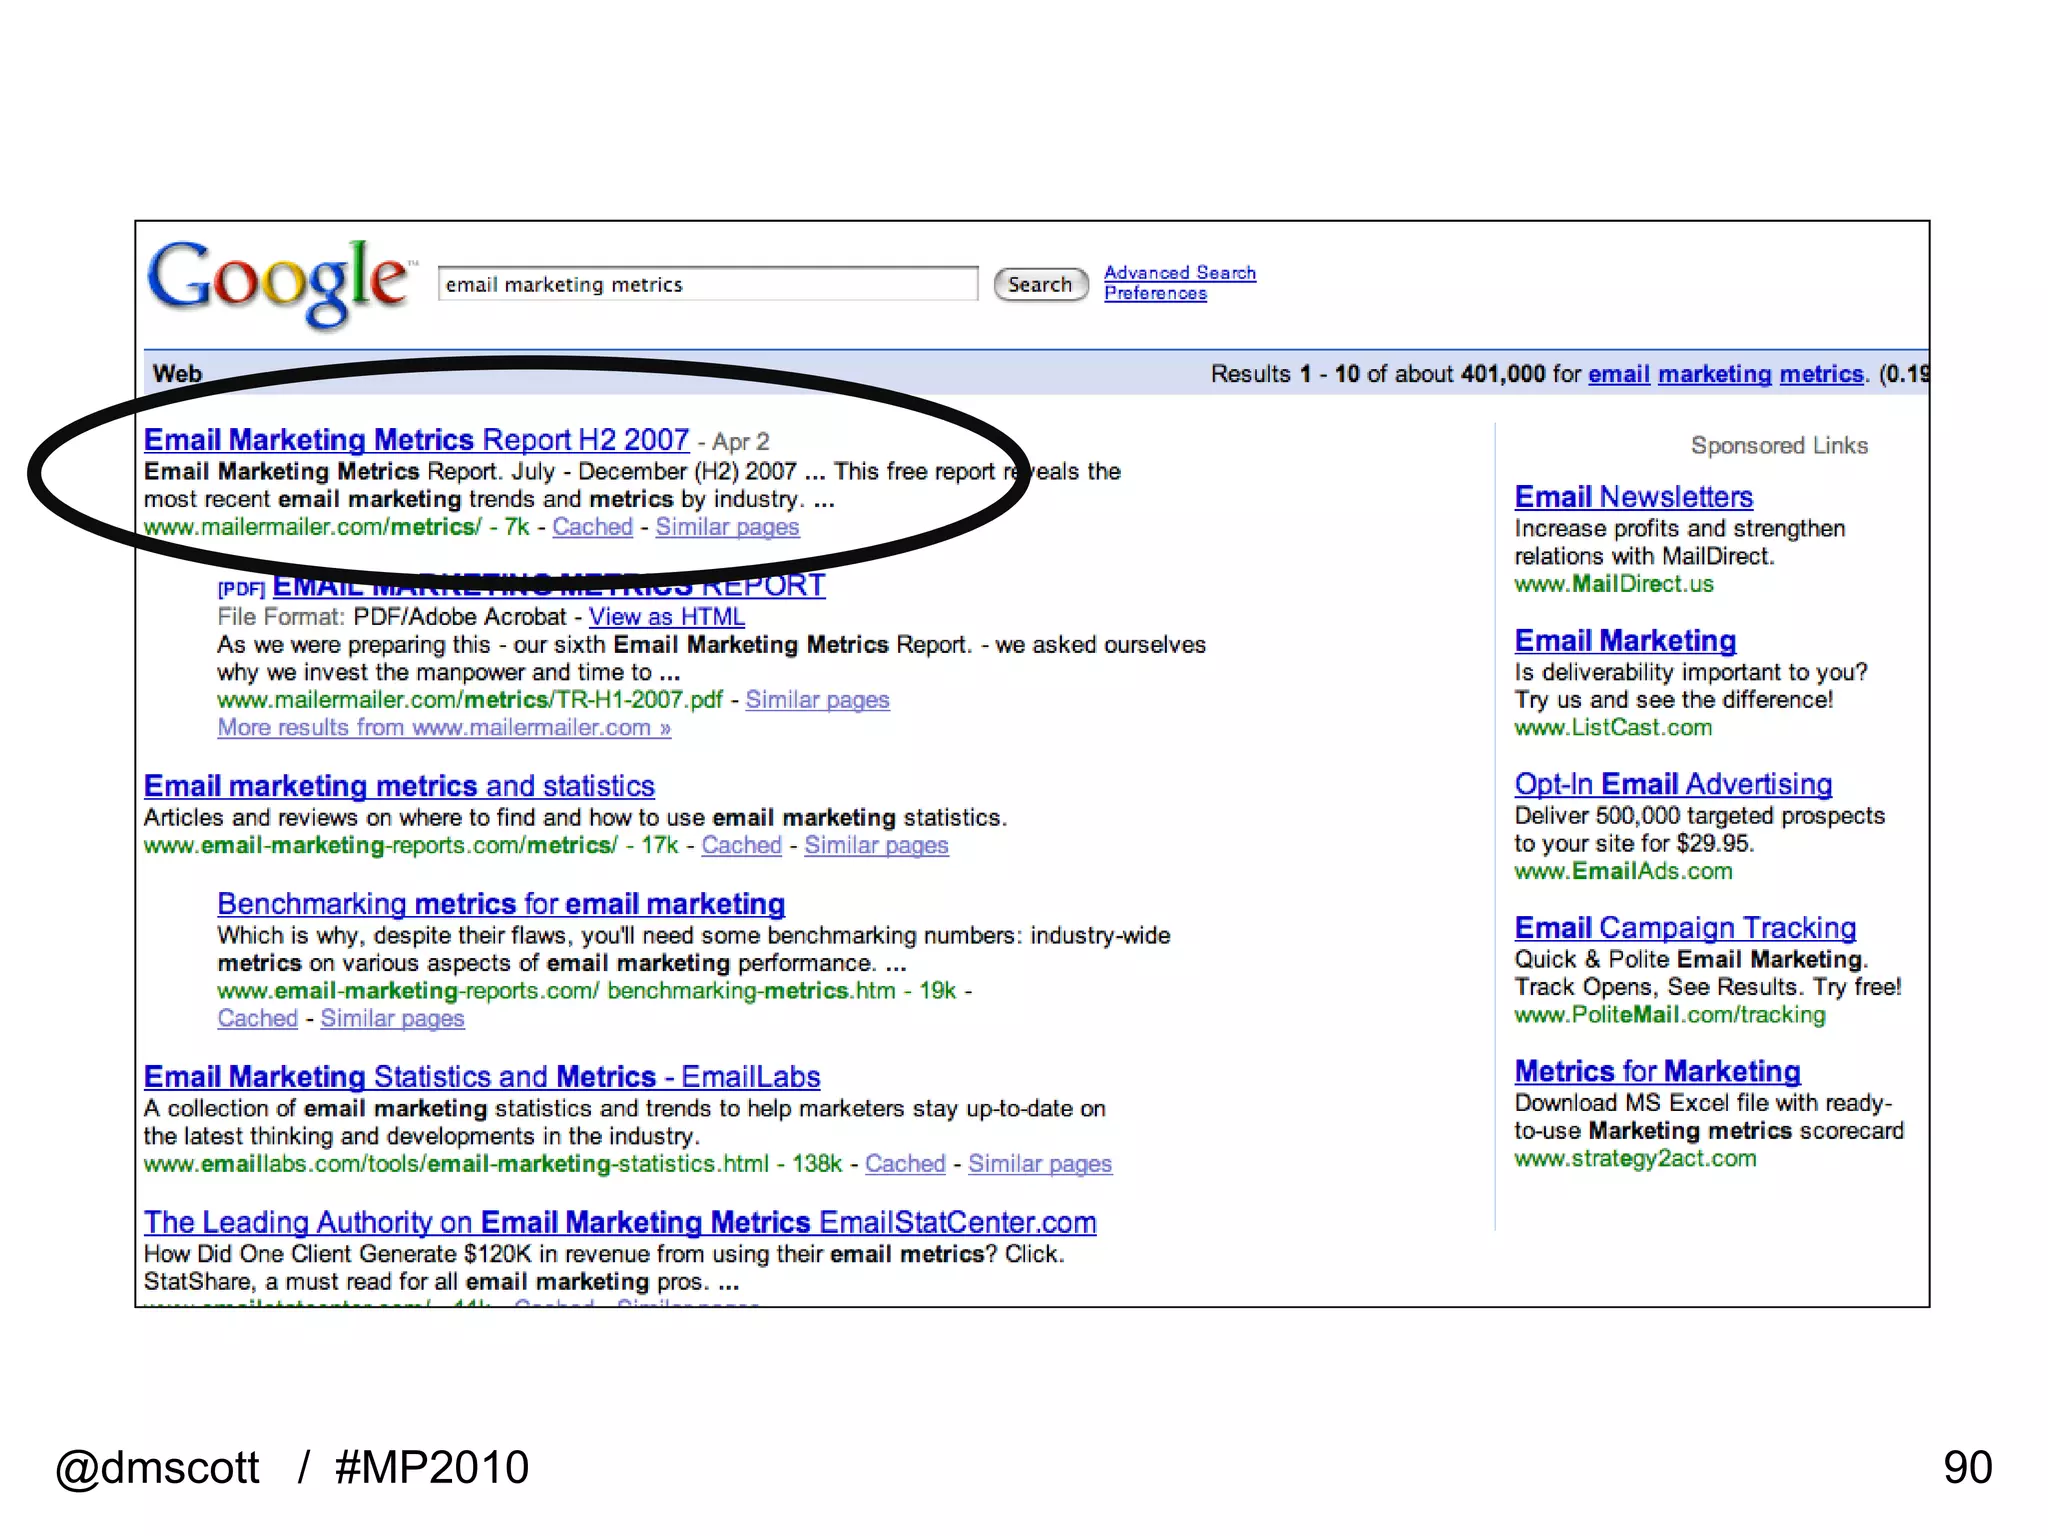The image size is (2048, 1536).
Task: Open the Preferences link
Action: pyautogui.click(x=1155, y=293)
